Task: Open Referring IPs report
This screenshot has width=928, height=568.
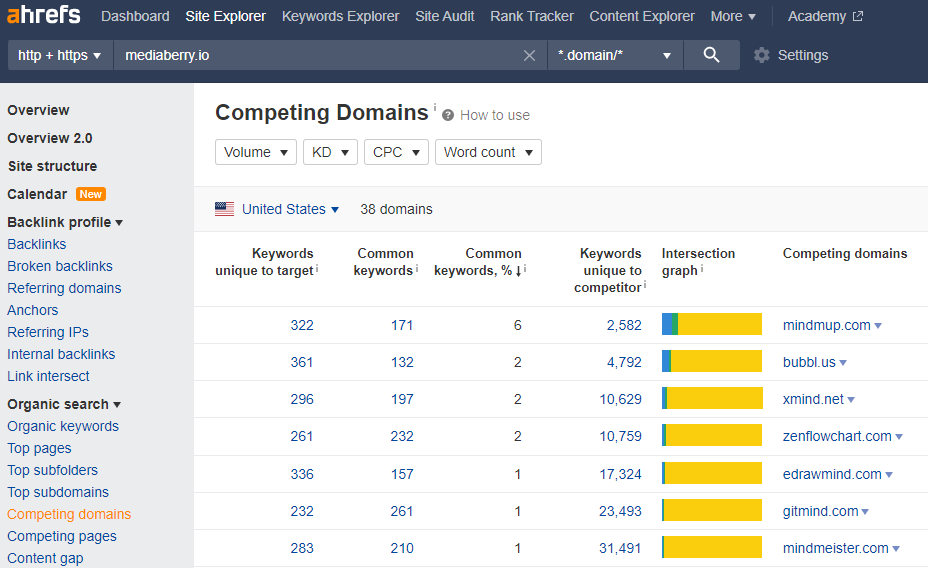Action: (x=48, y=332)
